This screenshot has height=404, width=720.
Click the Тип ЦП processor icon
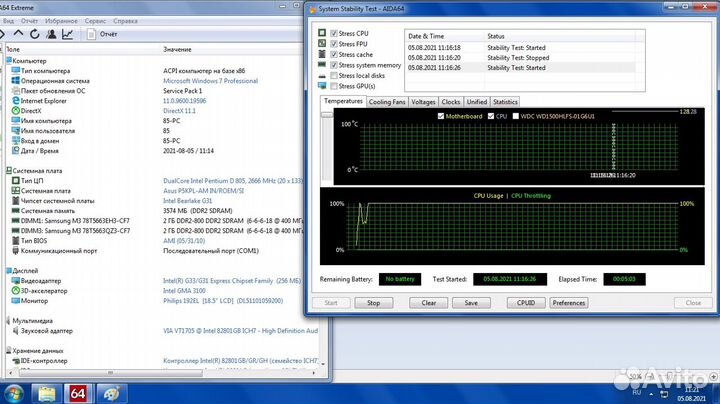pyautogui.click(x=16, y=181)
